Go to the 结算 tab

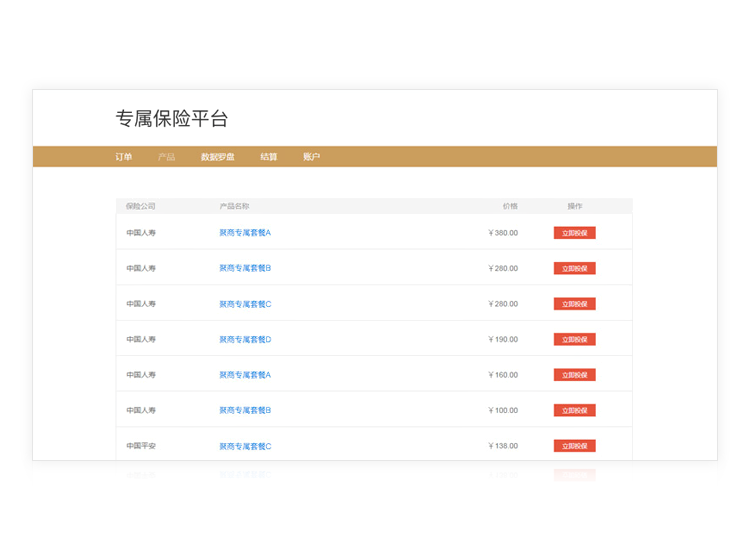coord(269,157)
